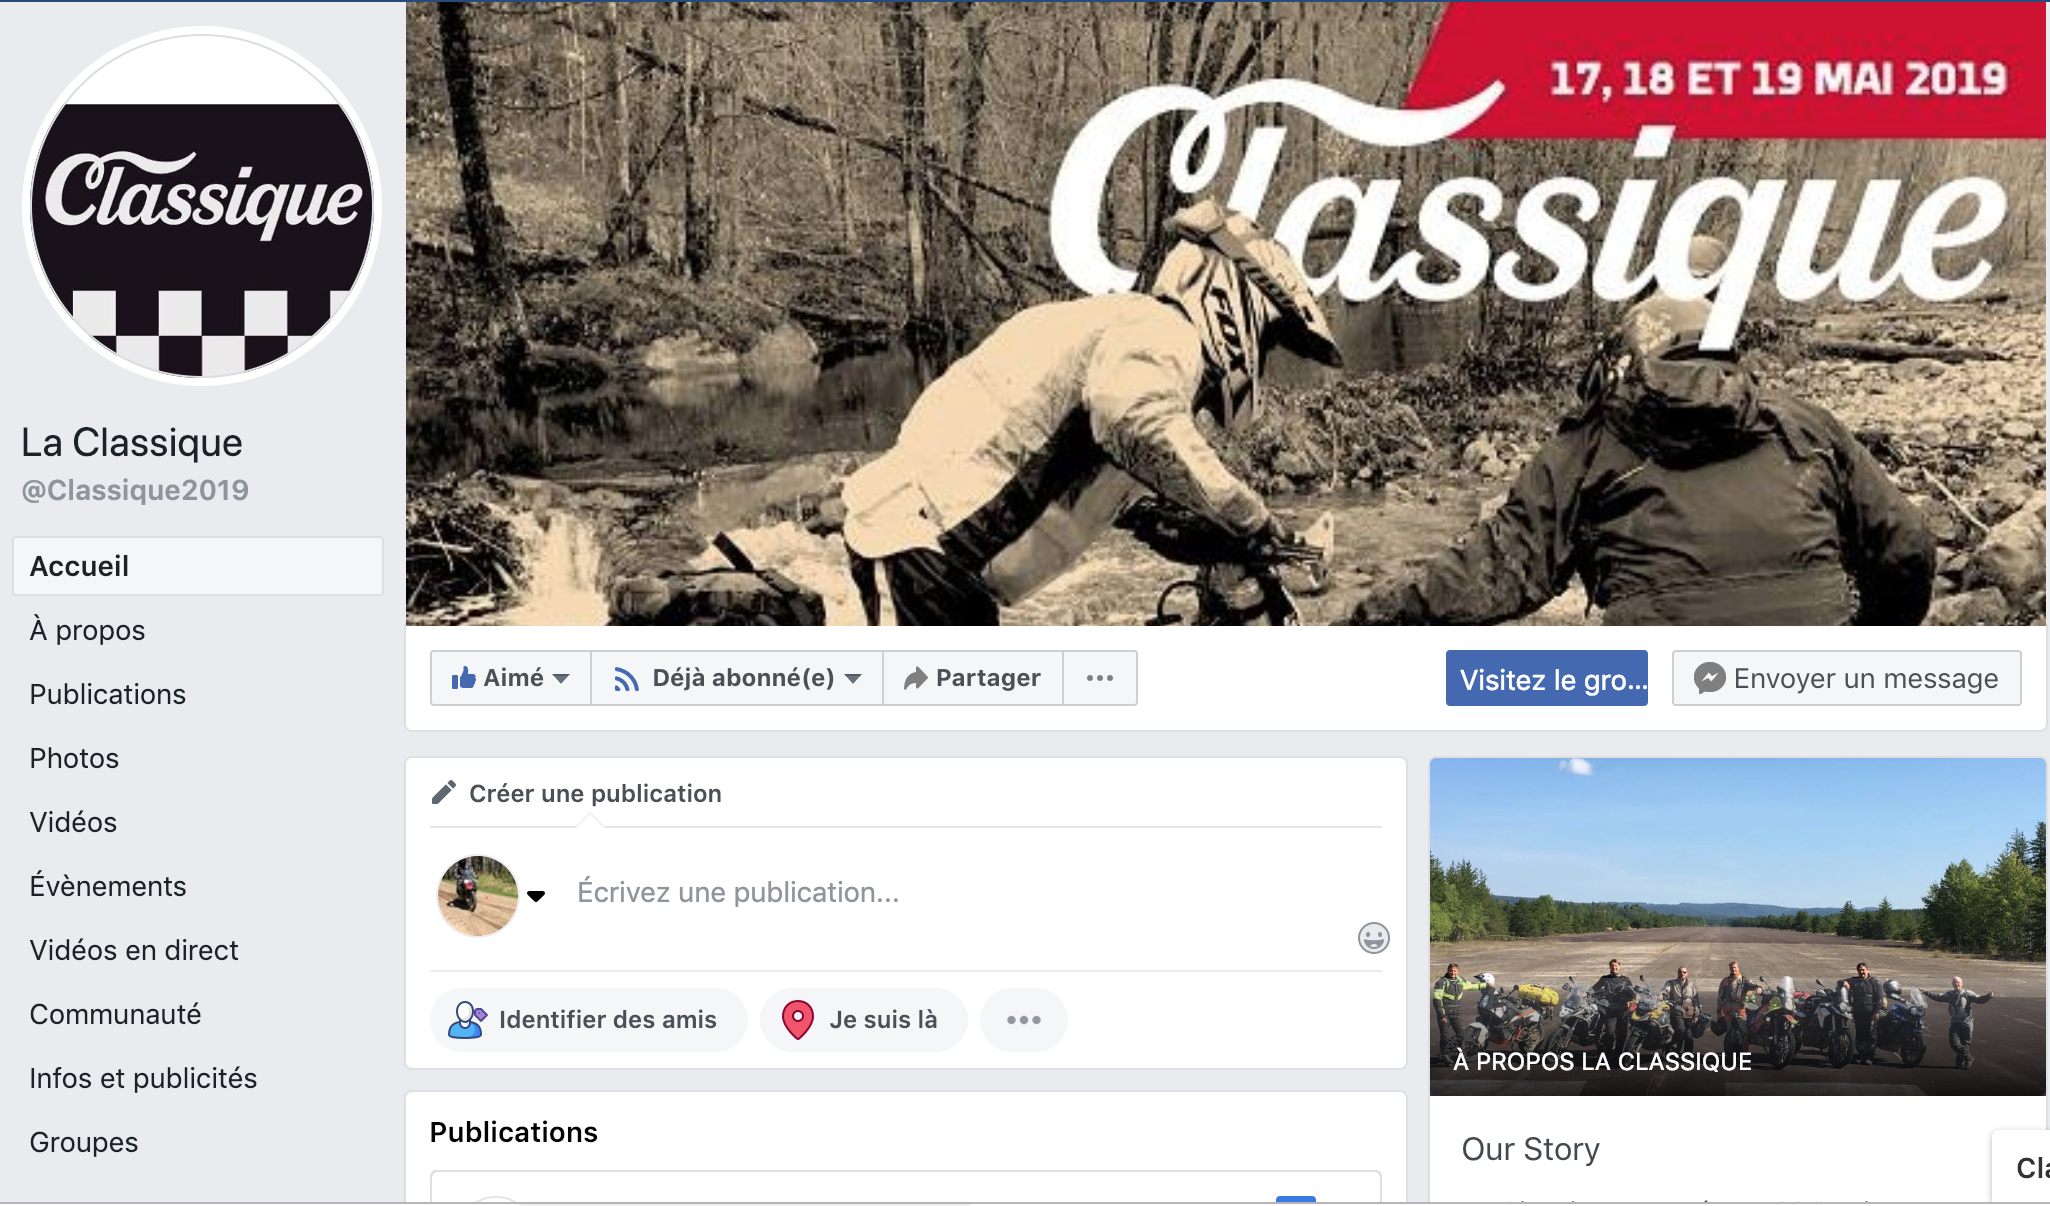Viewport: 2050px width, 1206px height.
Task: Open the profile switcher arrow beside avatar
Action: tap(536, 896)
